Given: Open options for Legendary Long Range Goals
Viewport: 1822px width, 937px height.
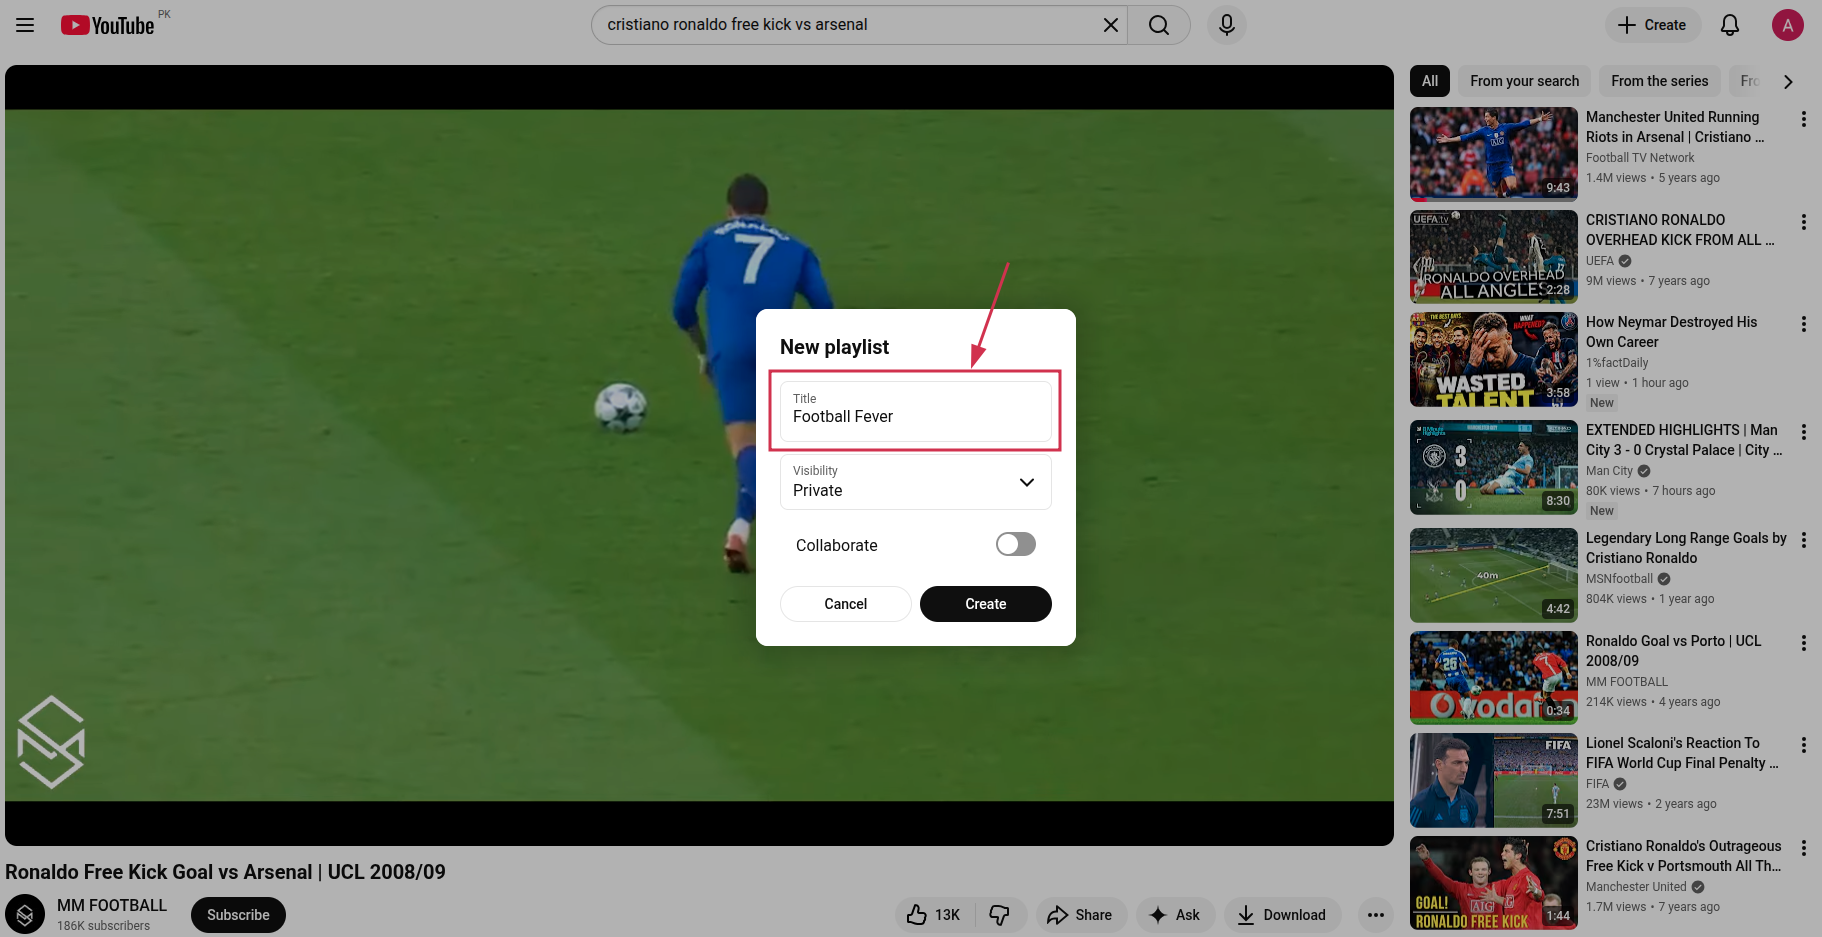Looking at the screenshot, I should point(1804,540).
